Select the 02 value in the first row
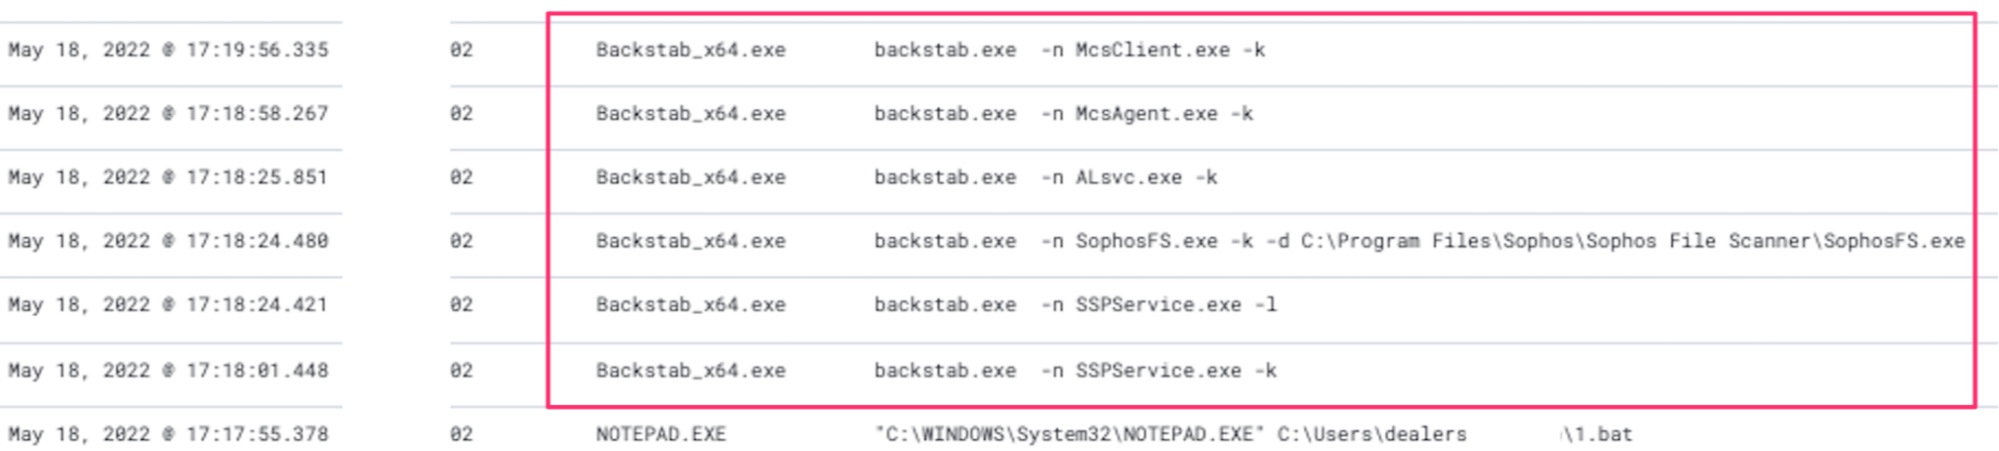The height and width of the screenshot is (451, 1999). coord(461,50)
